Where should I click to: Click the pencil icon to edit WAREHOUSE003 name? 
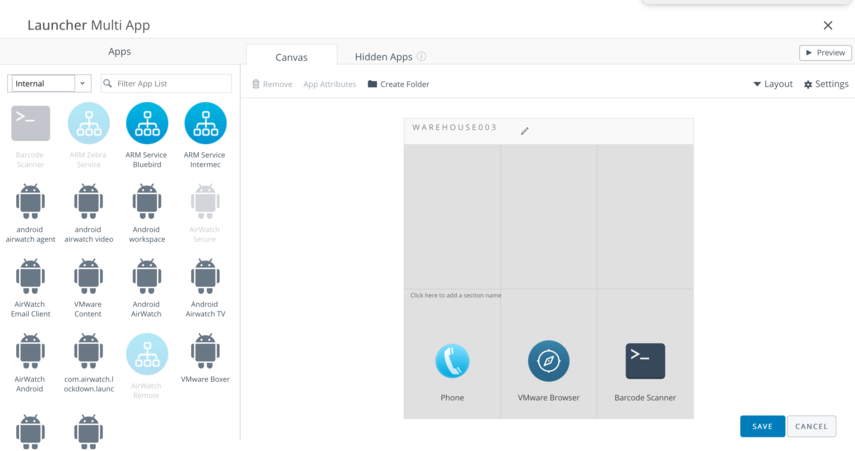click(x=525, y=130)
